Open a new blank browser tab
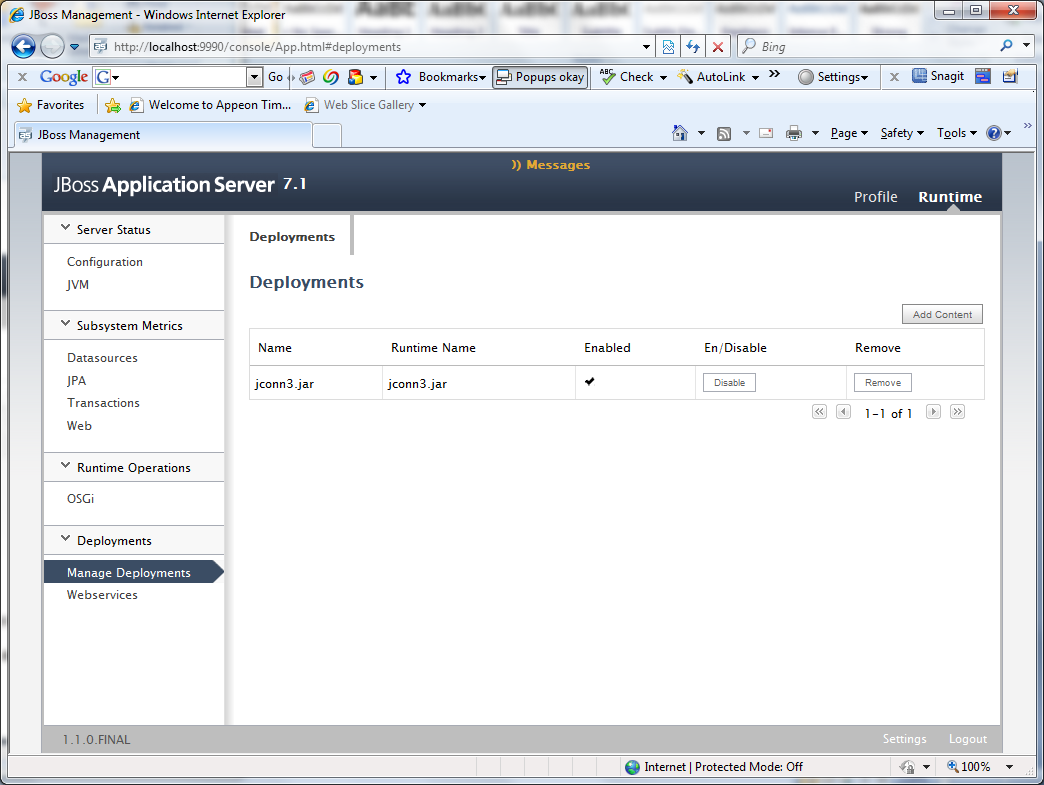 click(327, 135)
